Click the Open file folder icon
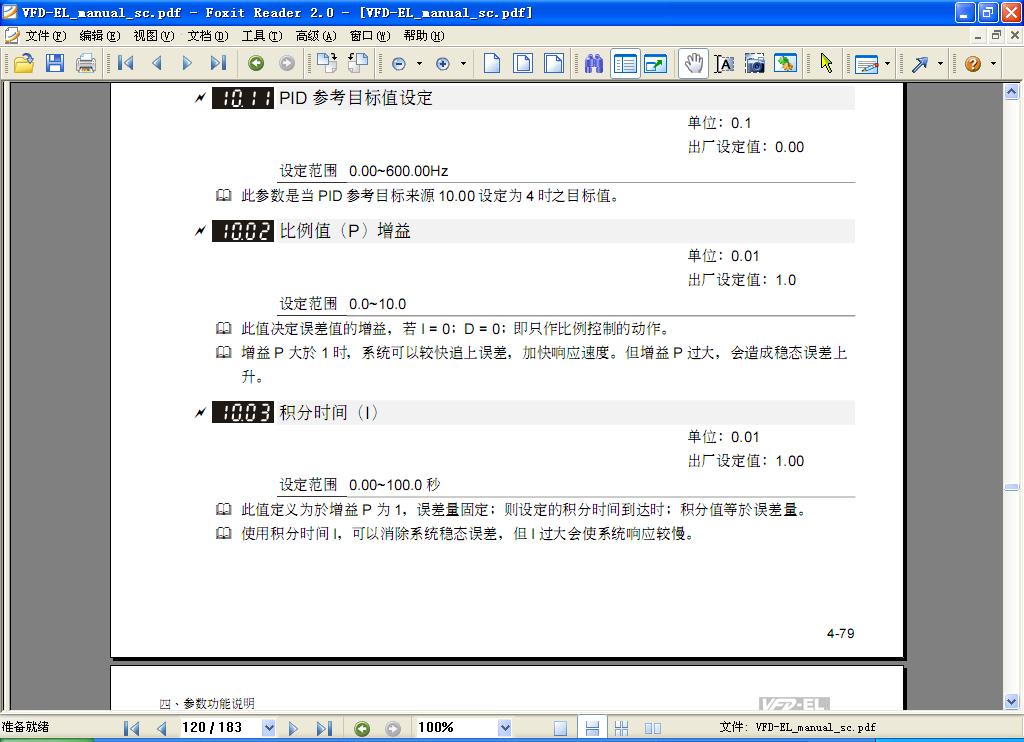1024x742 pixels. tap(23, 63)
